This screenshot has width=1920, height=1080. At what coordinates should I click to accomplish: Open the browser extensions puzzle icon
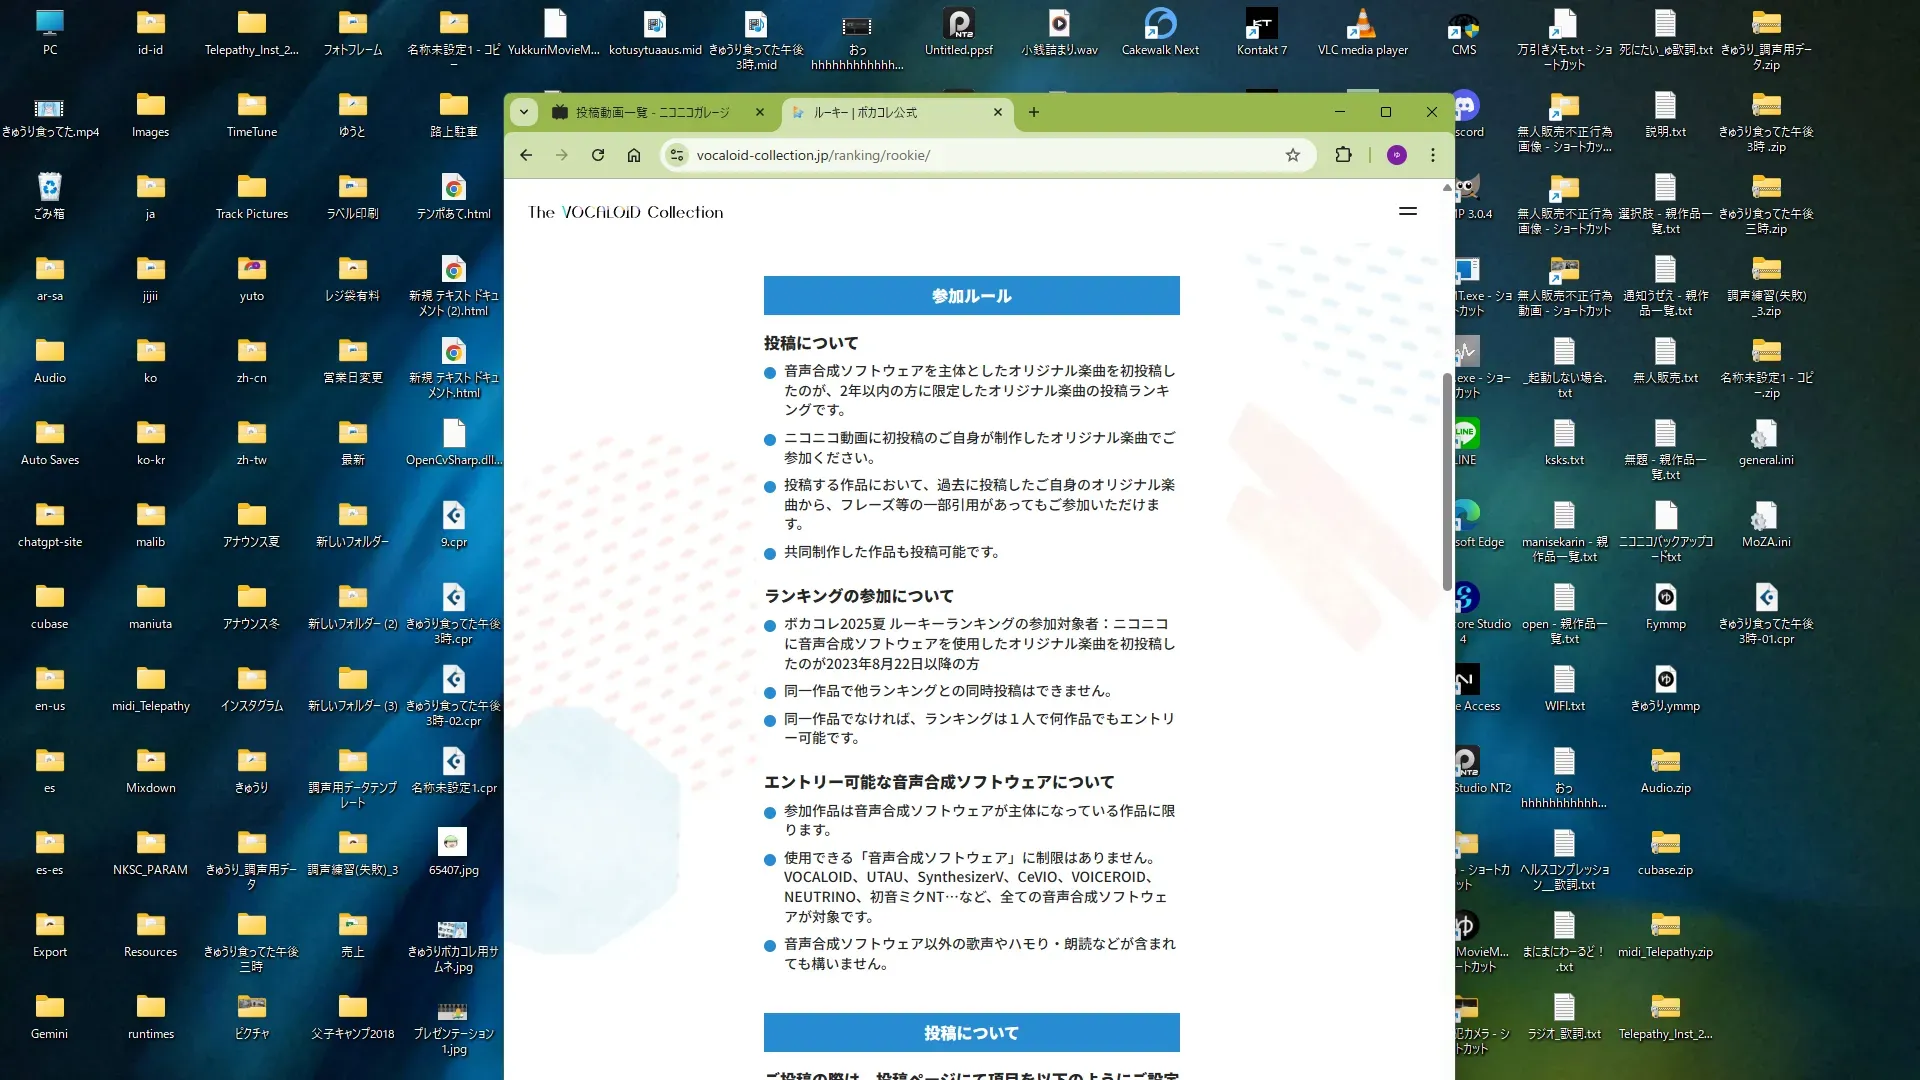1343,155
